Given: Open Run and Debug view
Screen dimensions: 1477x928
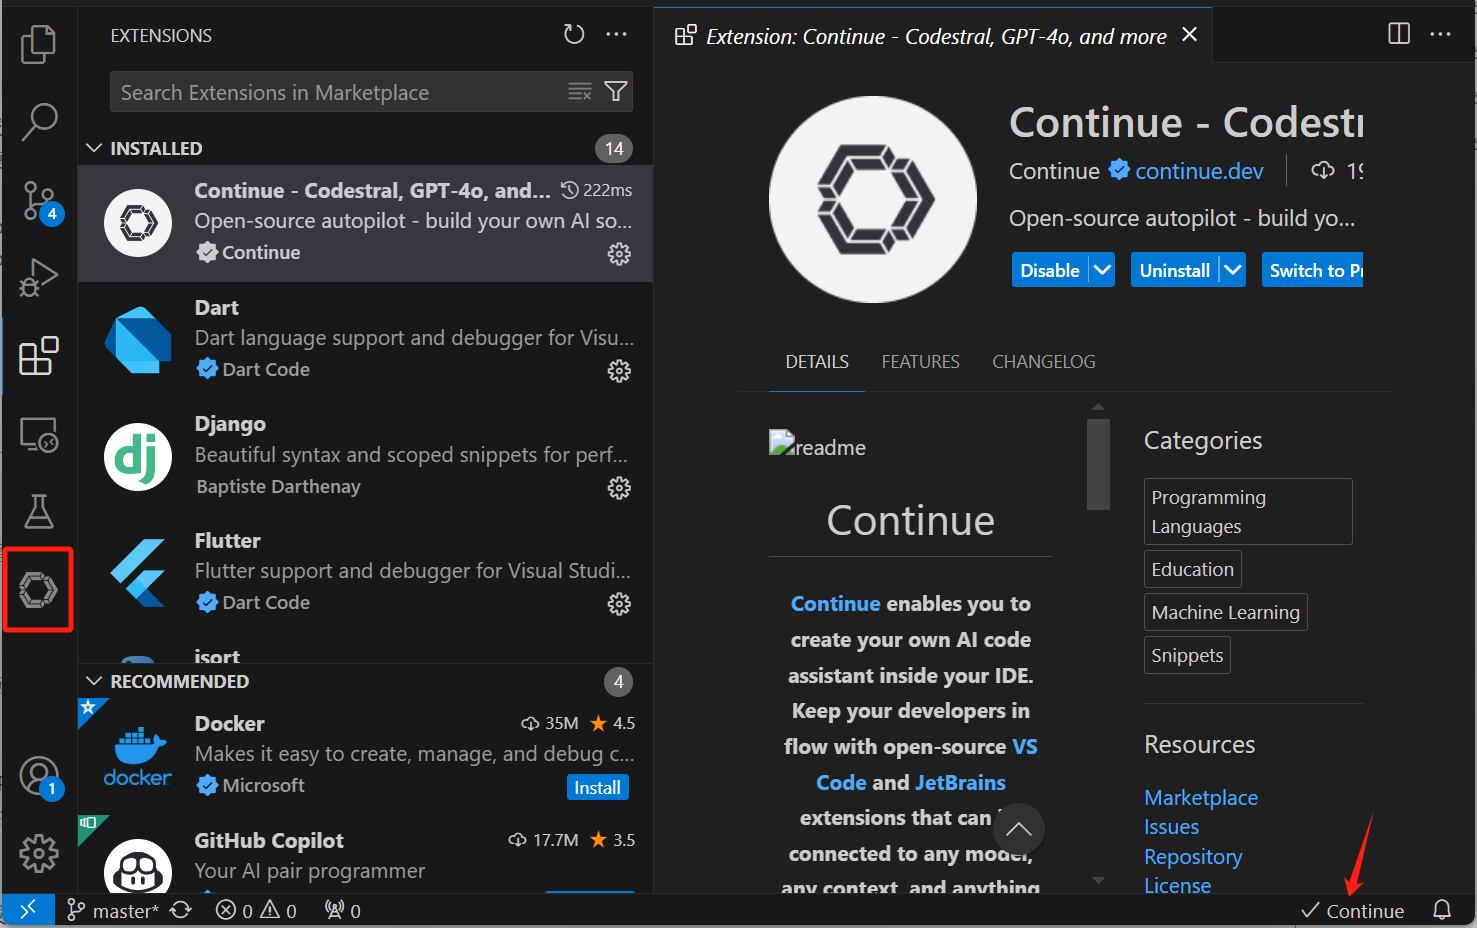Looking at the screenshot, I should pyautogui.click(x=38, y=277).
